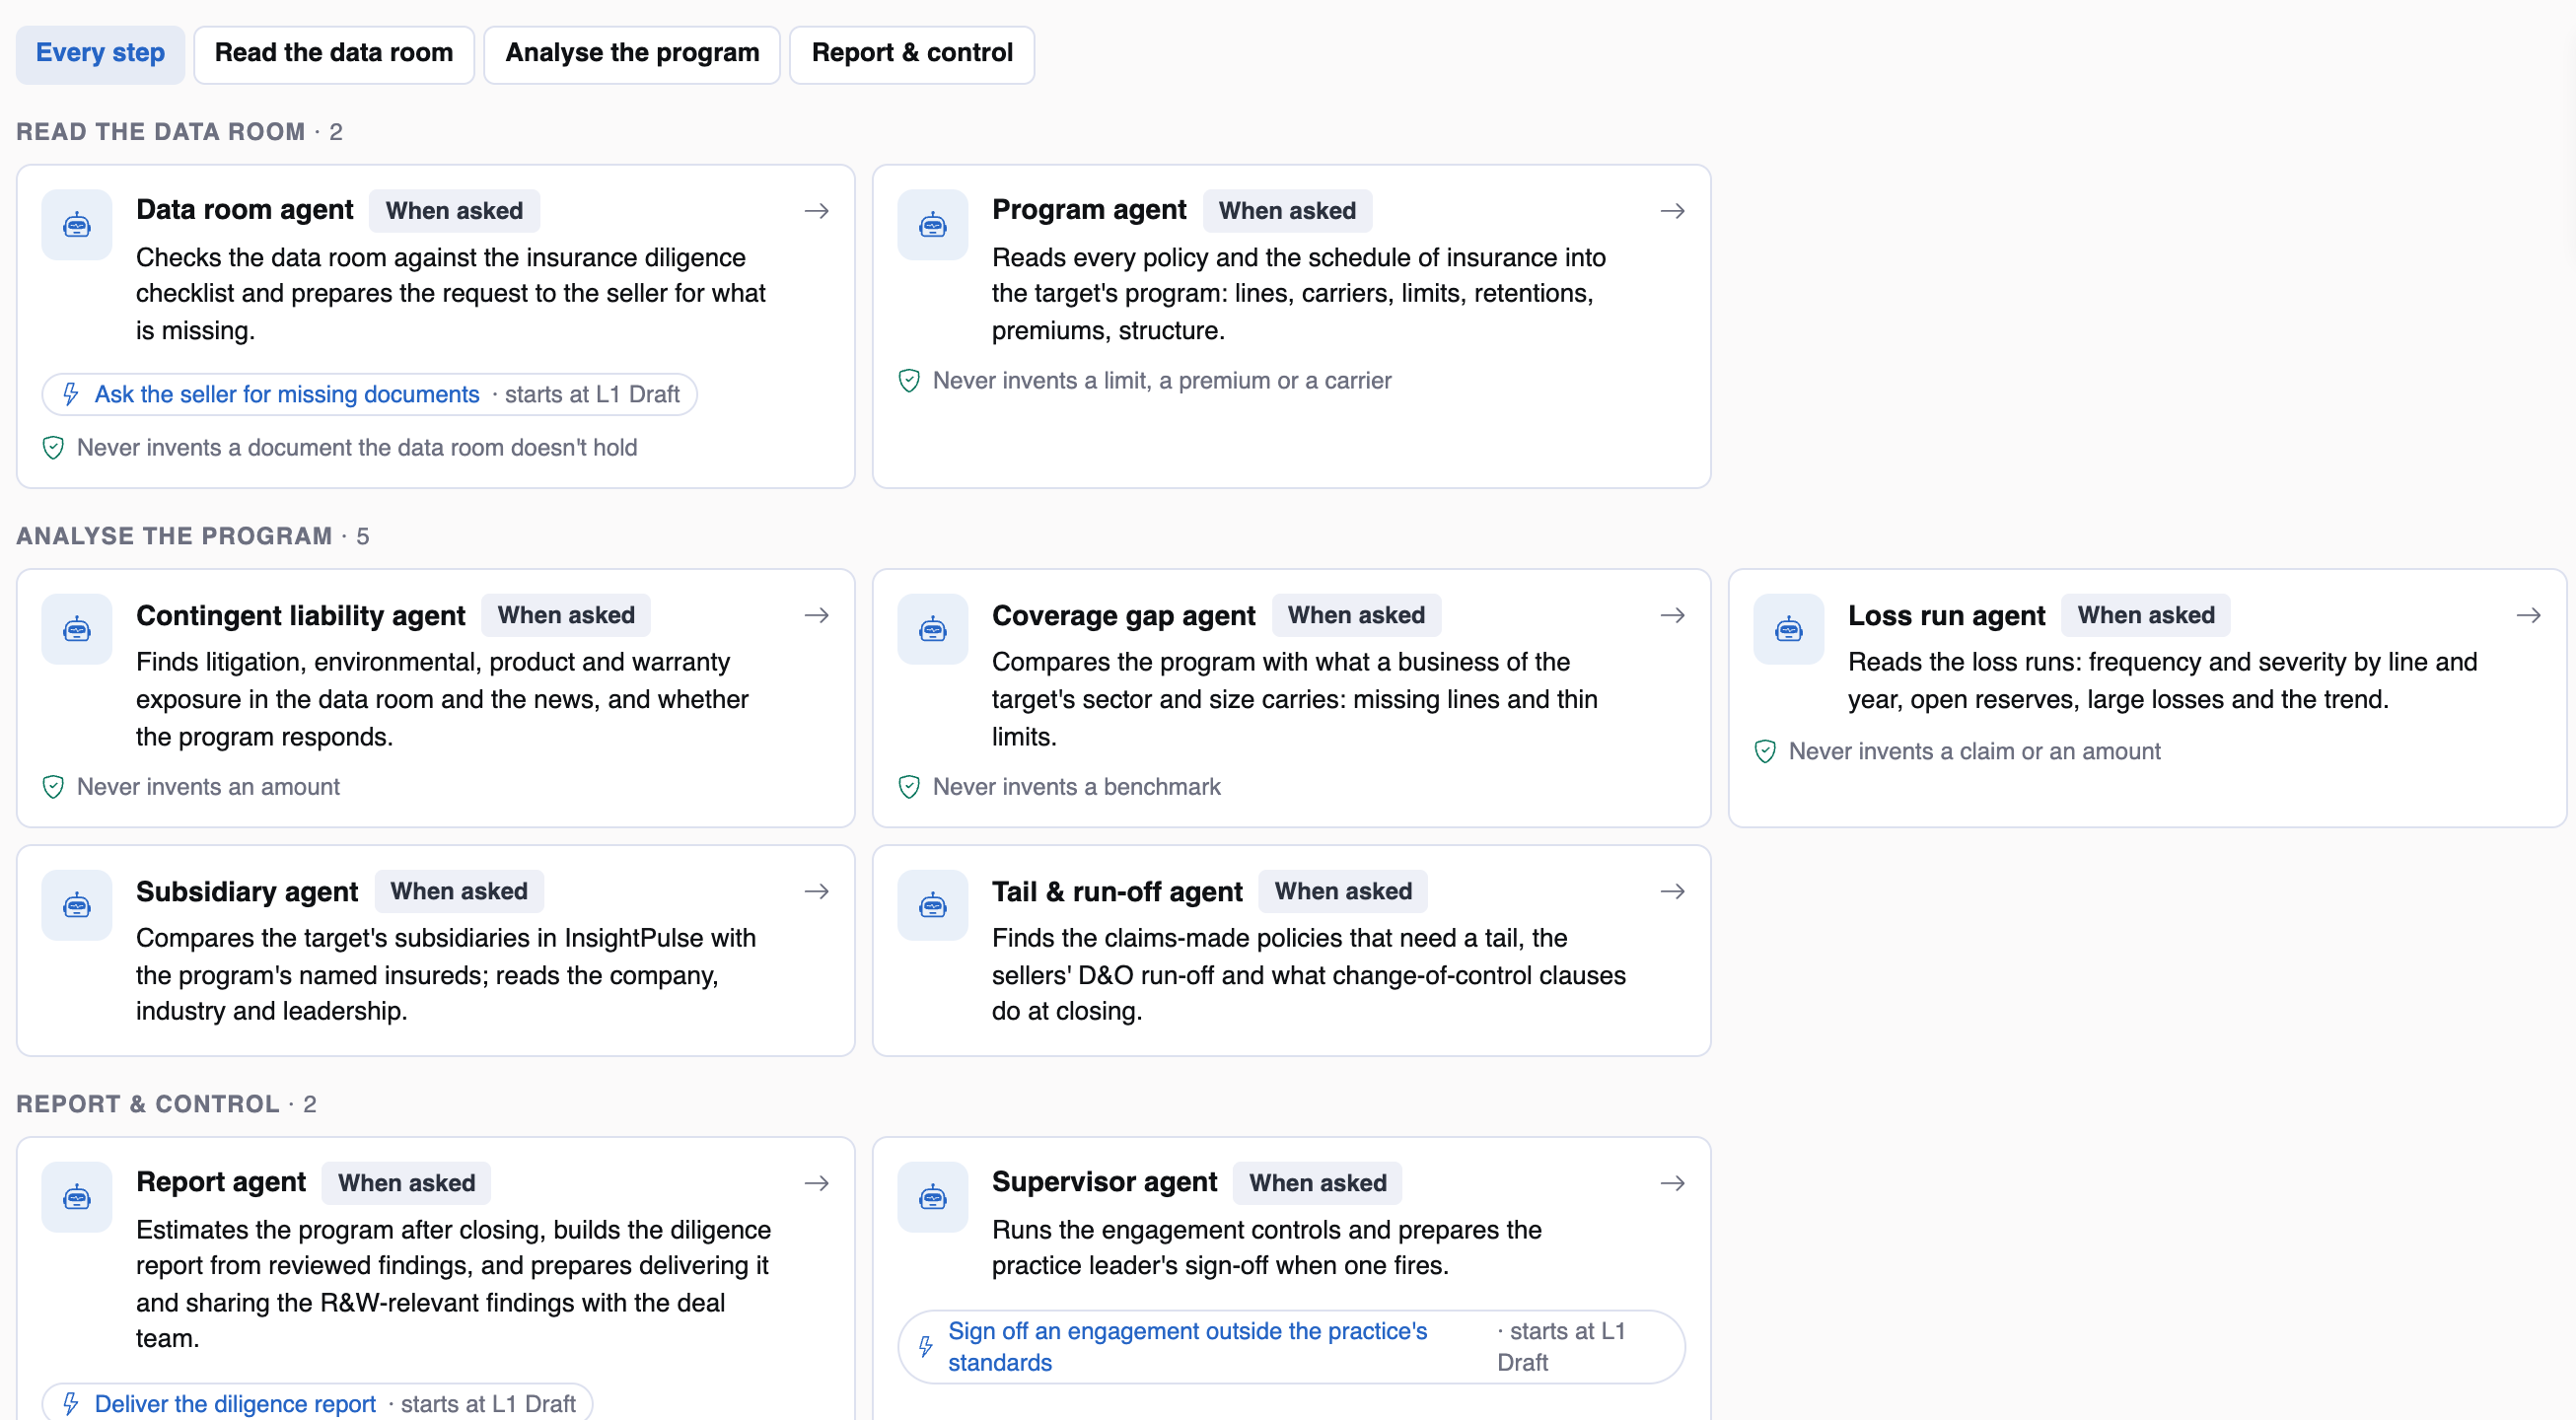2576x1420 pixels.
Task: Click the Coverage gap agent robot icon
Action: coord(932,629)
